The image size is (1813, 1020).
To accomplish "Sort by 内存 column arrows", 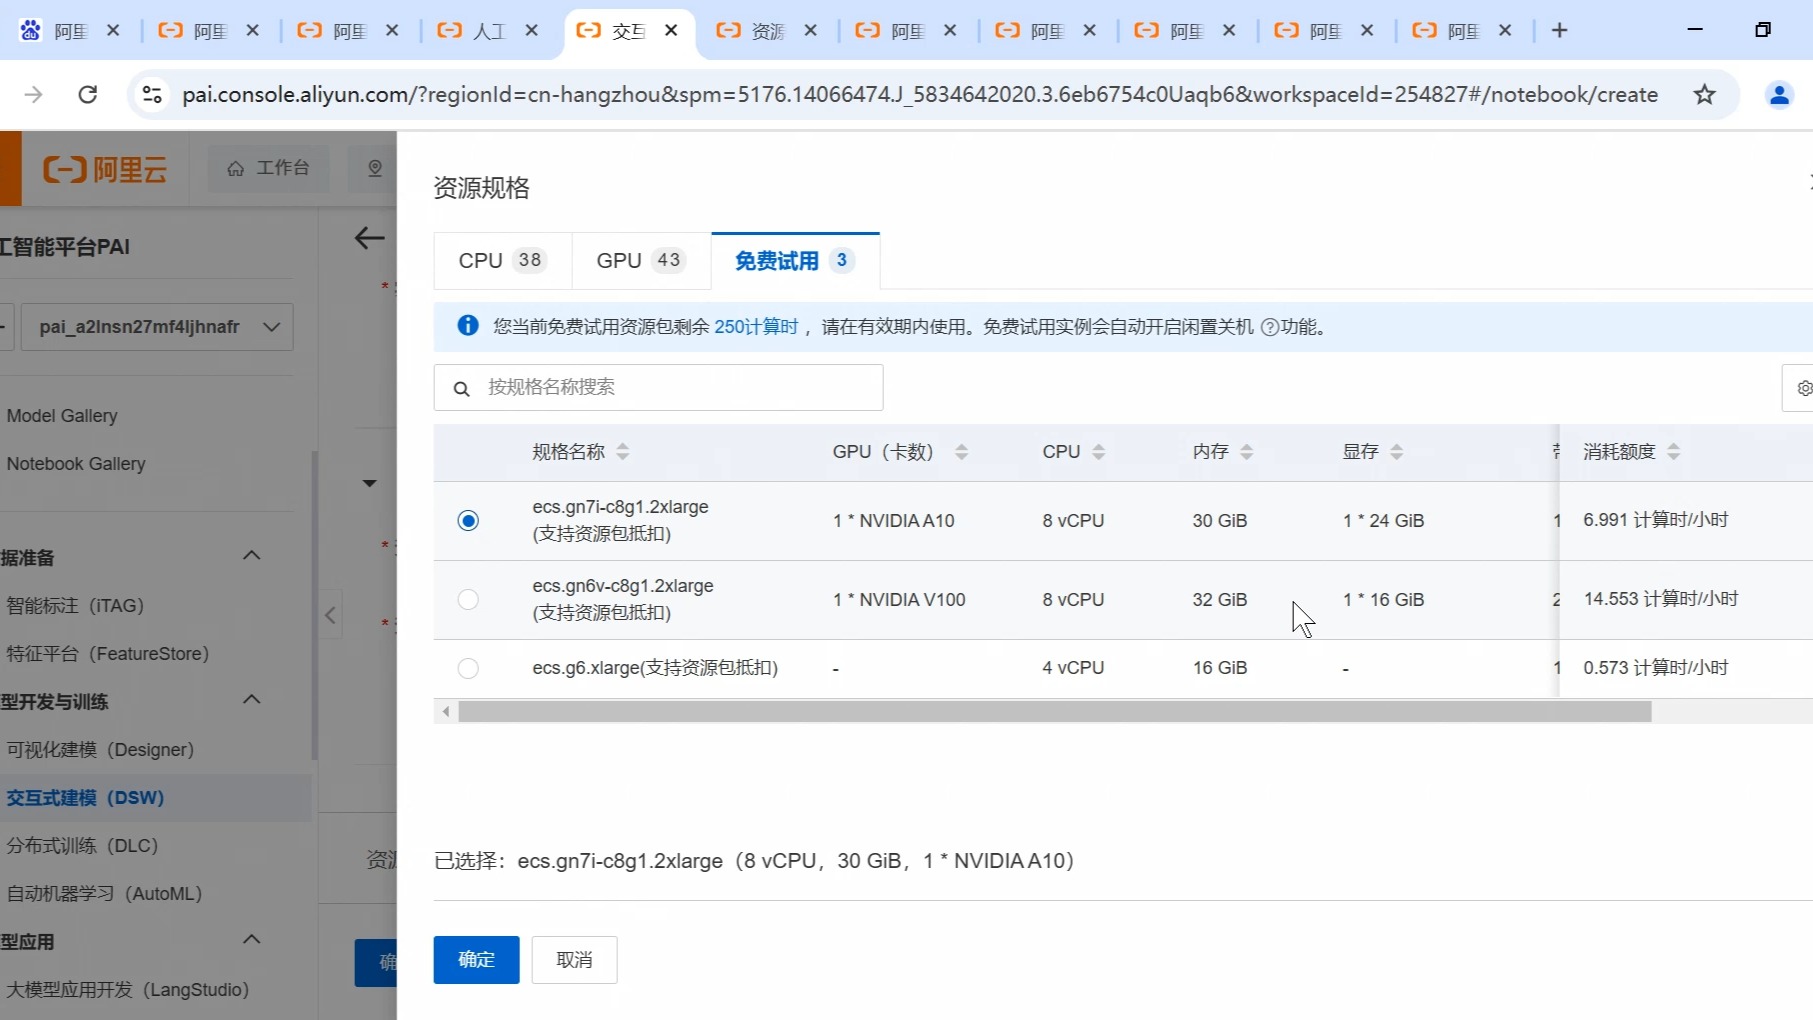I will (1246, 452).
